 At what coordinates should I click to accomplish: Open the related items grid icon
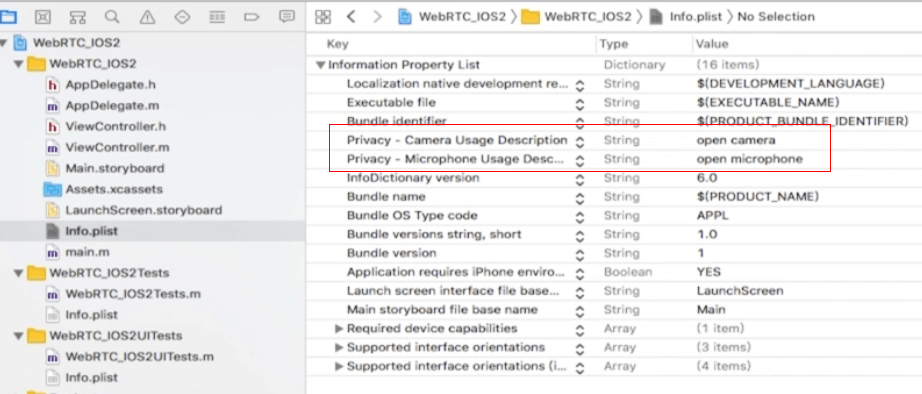click(x=323, y=17)
